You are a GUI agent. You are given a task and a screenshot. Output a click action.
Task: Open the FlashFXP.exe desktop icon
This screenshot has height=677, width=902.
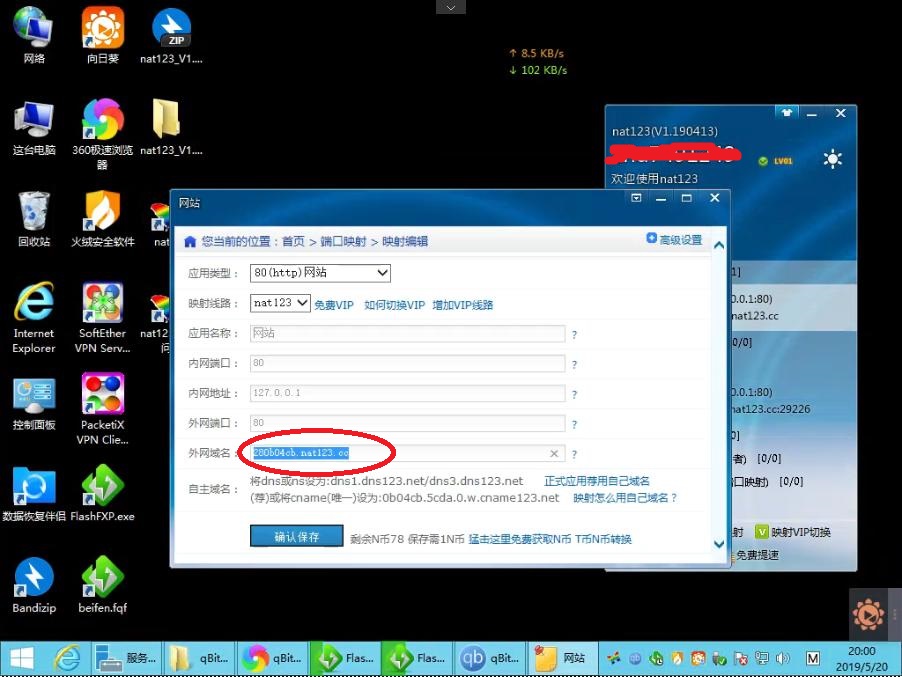click(102, 493)
